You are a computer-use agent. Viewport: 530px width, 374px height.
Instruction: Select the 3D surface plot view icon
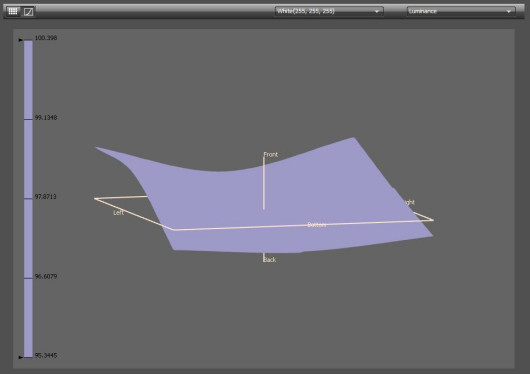coord(28,12)
